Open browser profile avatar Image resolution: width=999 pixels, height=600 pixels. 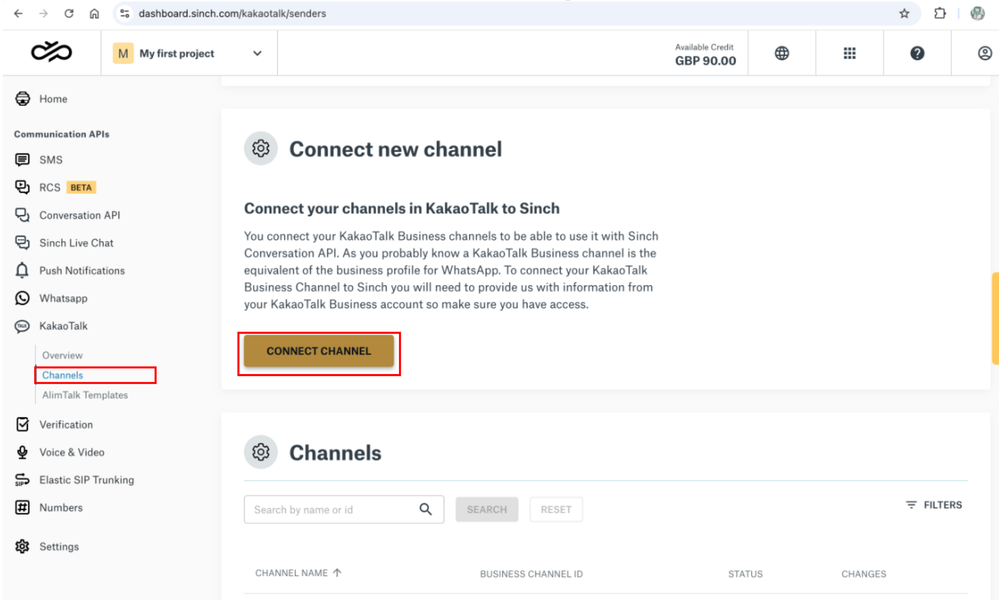point(977,13)
